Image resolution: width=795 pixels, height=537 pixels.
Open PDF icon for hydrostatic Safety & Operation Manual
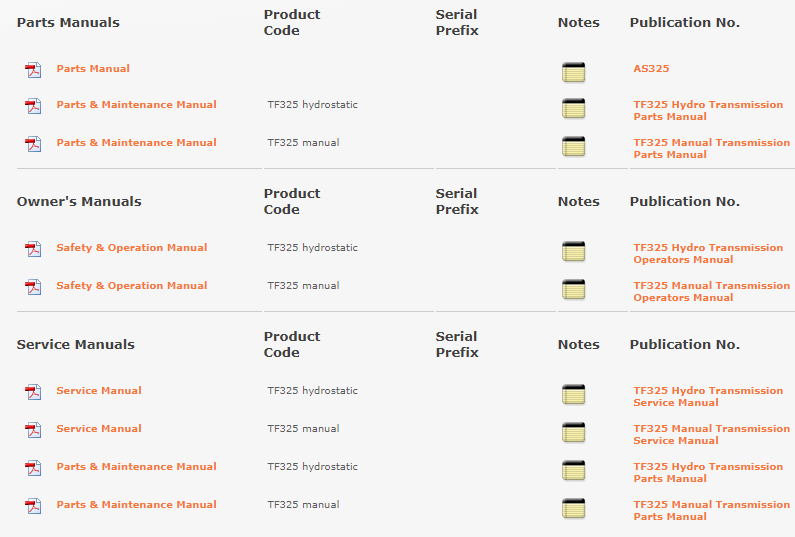click(x=34, y=249)
